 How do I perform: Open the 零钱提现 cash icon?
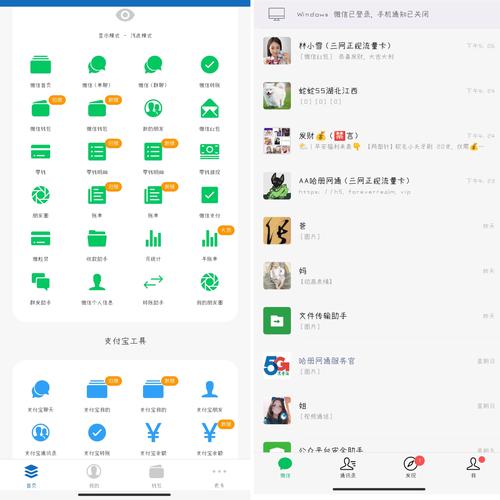209,152
